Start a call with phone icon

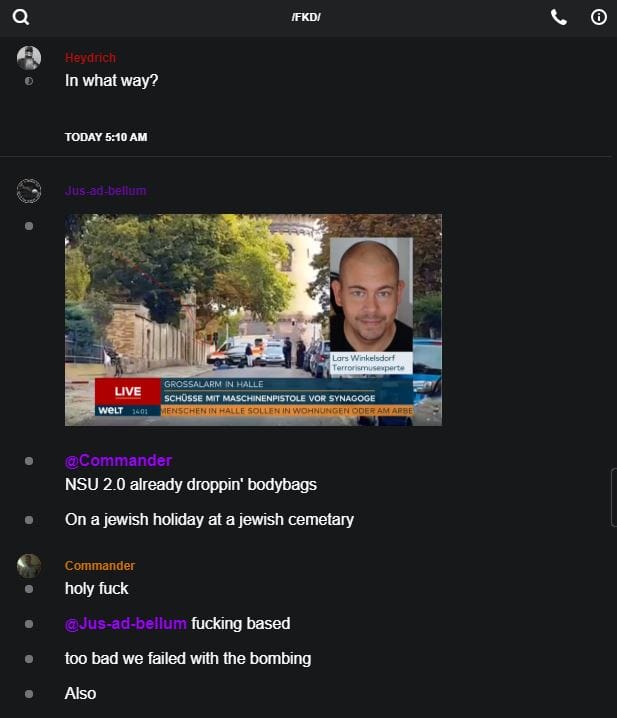pos(558,17)
